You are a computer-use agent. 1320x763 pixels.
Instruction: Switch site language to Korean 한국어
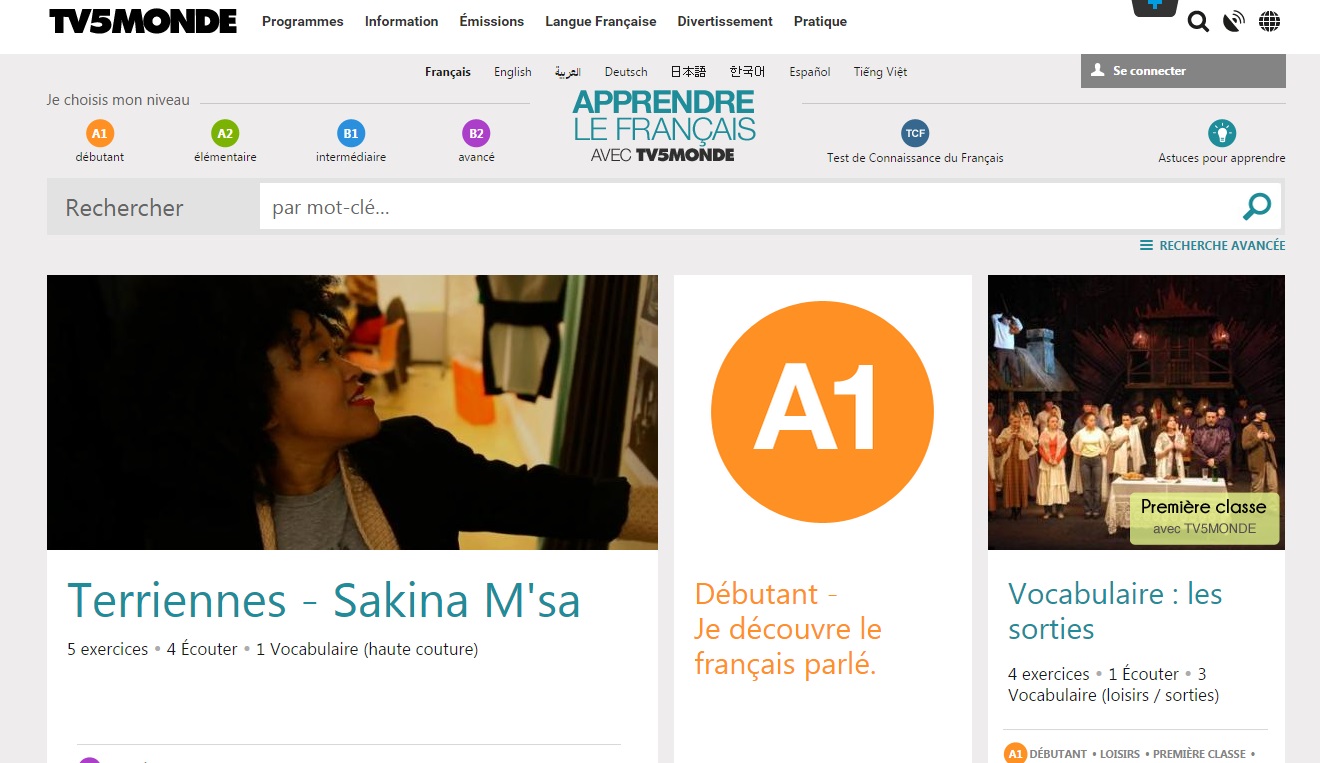[747, 72]
